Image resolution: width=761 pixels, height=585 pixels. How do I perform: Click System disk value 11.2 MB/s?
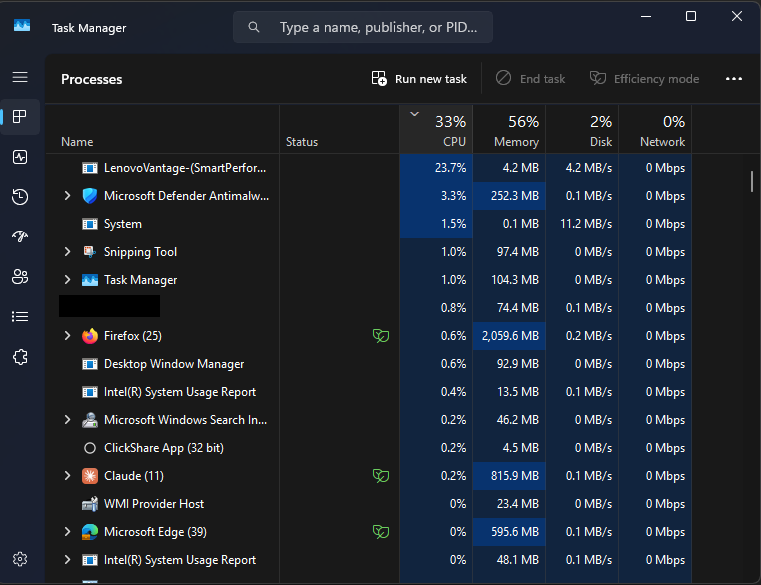[x=586, y=224]
